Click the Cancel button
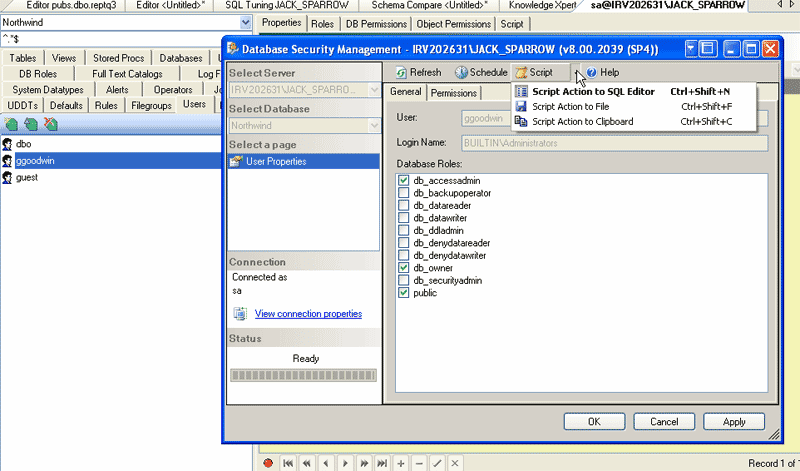The image size is (800, 471). click(664, 422)
